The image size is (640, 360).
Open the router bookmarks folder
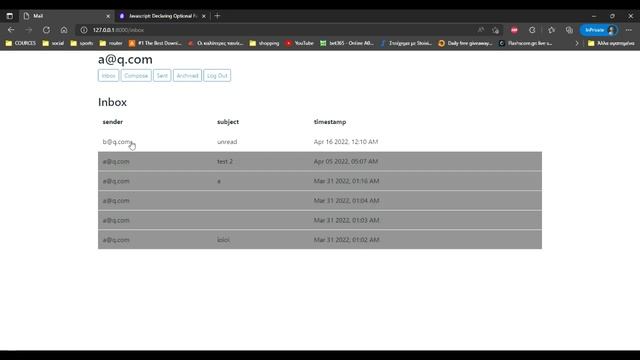(x=111, y=43)
